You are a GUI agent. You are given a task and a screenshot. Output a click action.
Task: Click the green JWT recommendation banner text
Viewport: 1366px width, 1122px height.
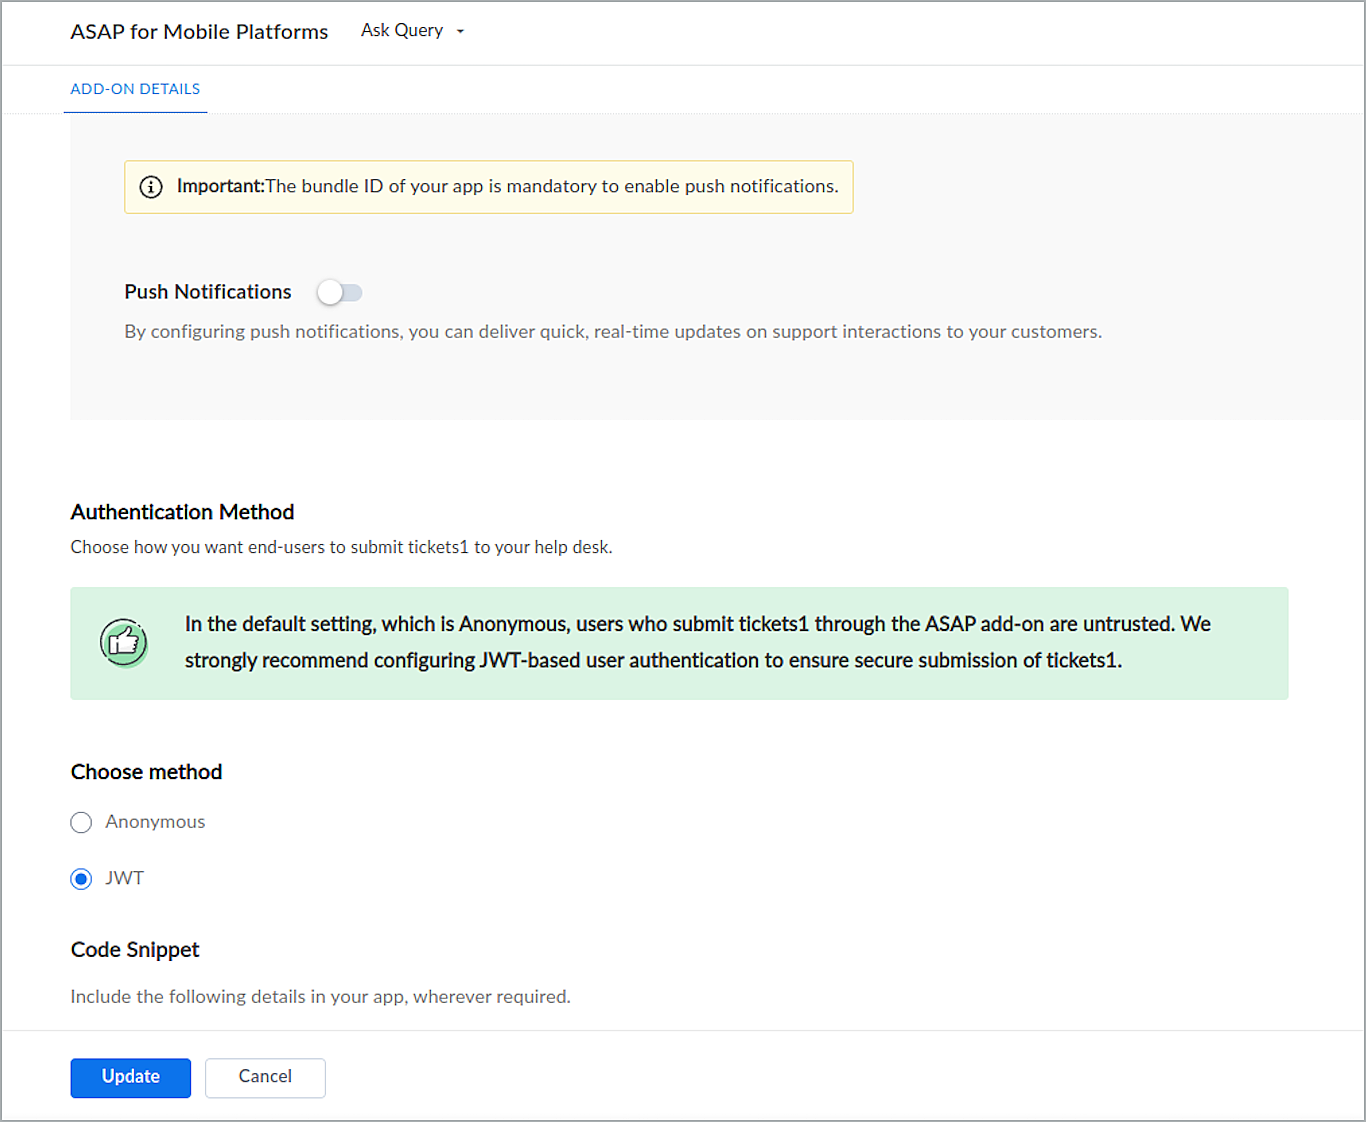[x=697, y=642]
